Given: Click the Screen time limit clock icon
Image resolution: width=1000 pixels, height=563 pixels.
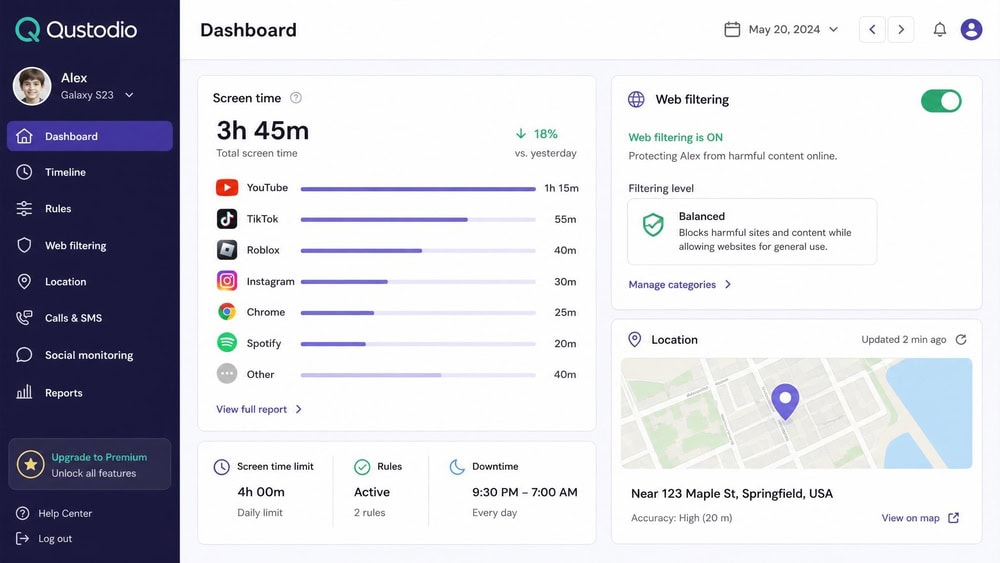Looking at the screenshot, I should click(221, 467).
